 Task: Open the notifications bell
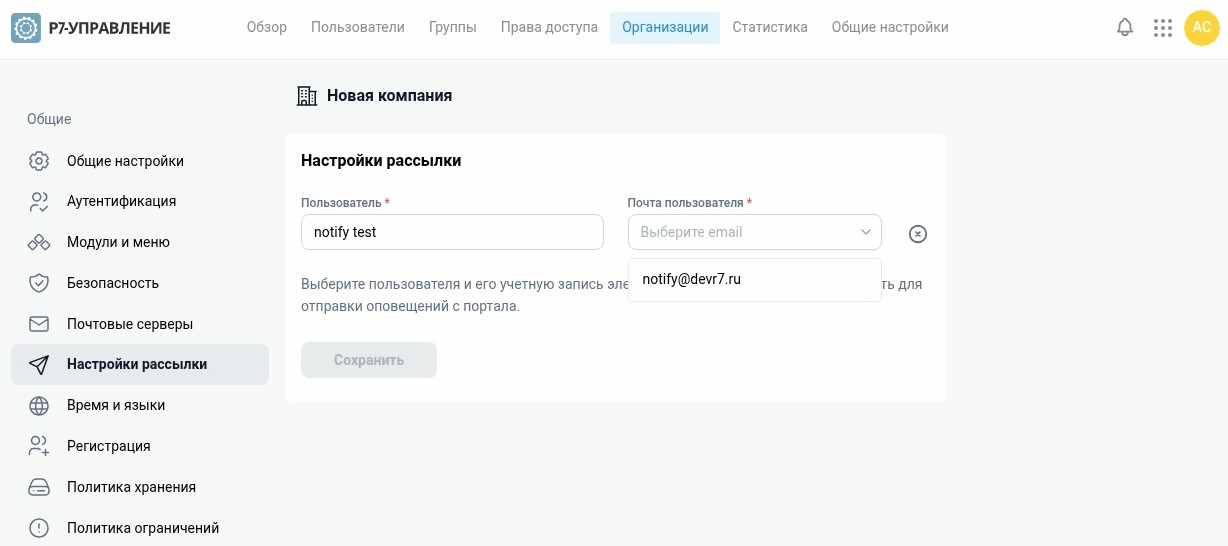[x=1125, y=28]
